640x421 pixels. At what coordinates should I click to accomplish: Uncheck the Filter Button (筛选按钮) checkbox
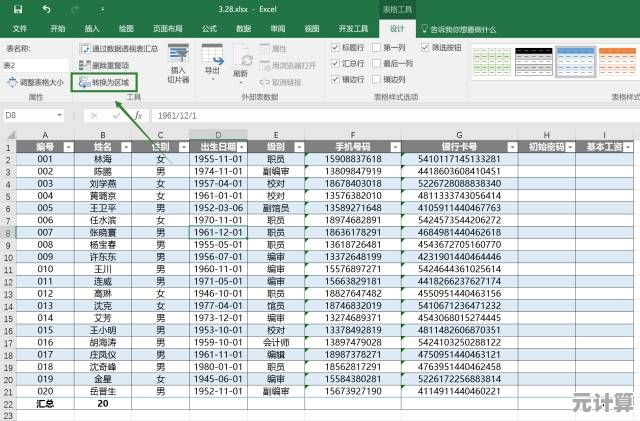[426, 47]
